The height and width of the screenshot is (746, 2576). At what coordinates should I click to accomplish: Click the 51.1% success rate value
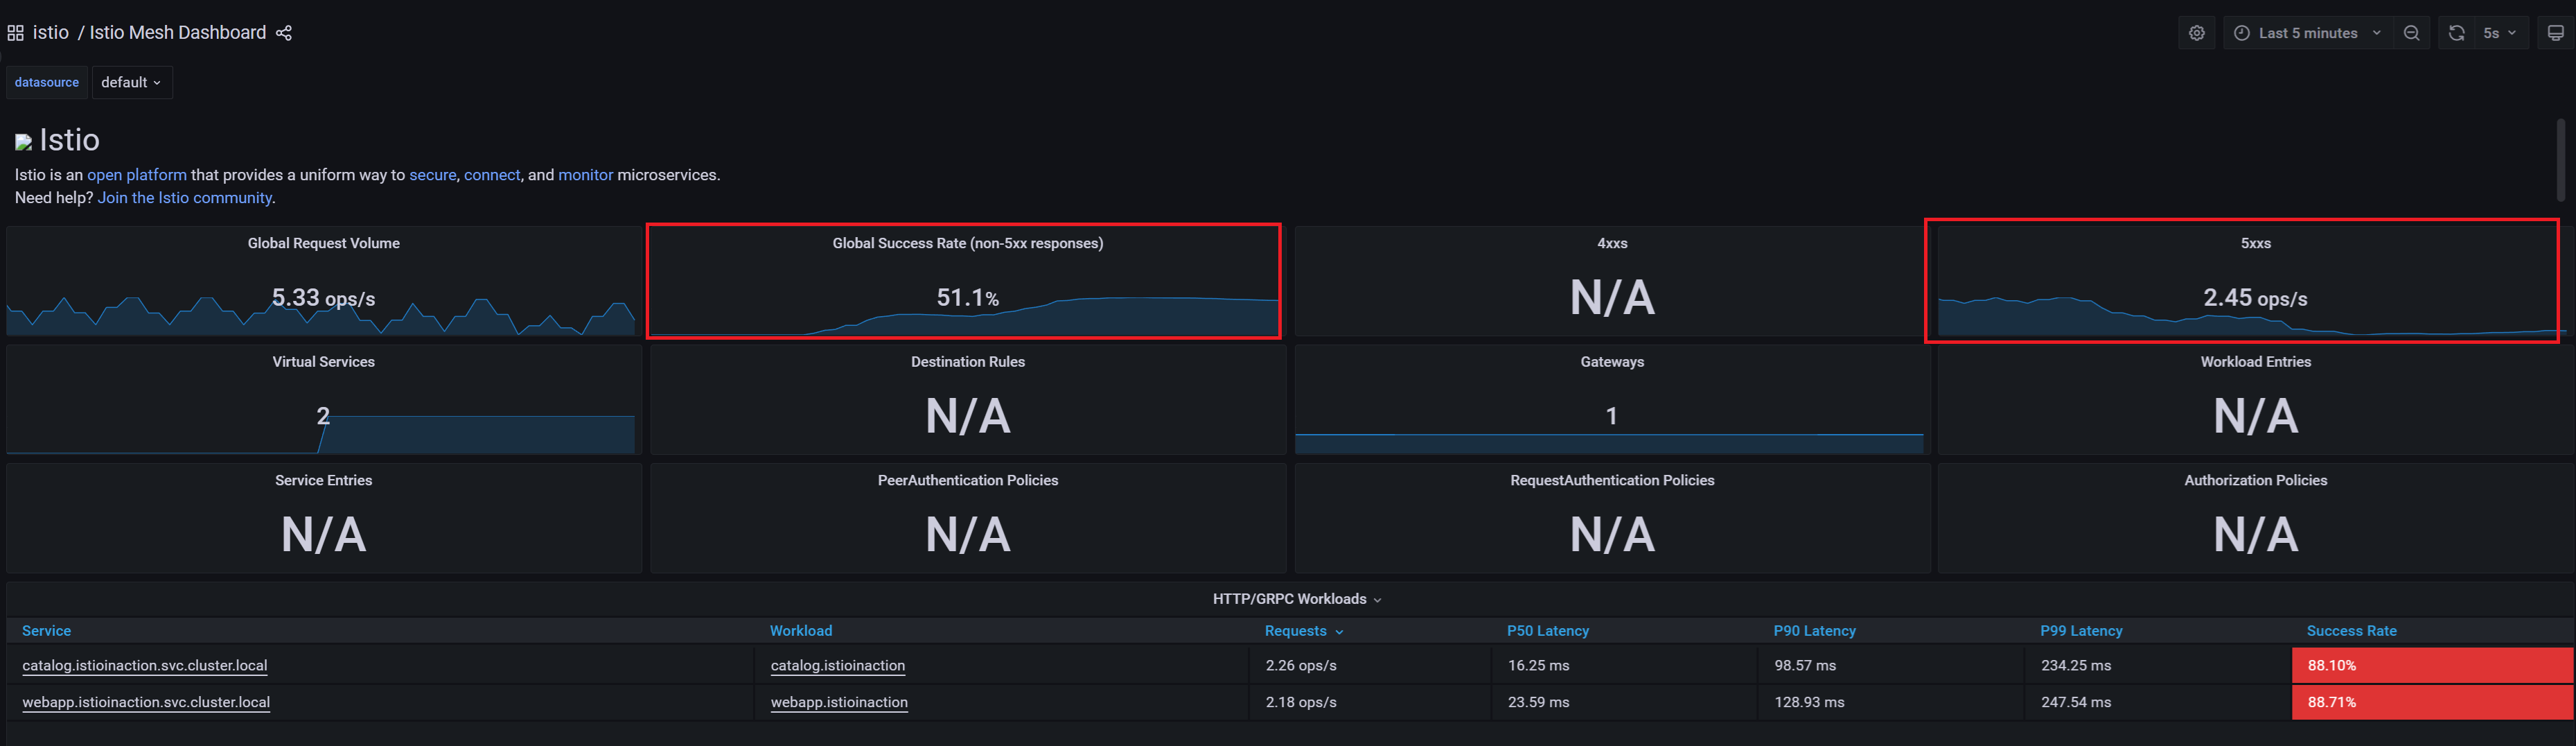pyautogui.click(x=967, y=298)
